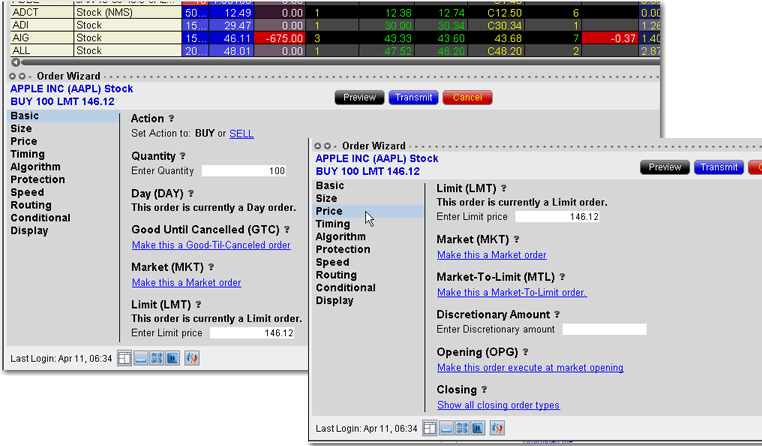
Task: Open Protection category in back window sidebar
Action: coord(37,179)
